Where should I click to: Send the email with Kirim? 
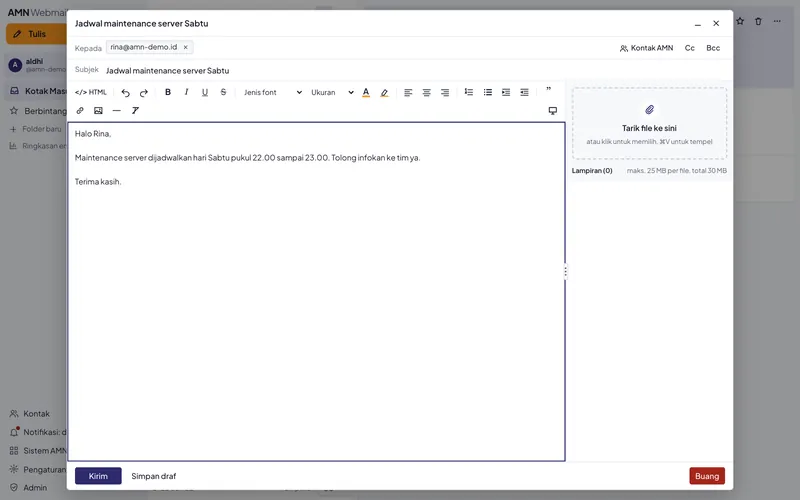98,476
